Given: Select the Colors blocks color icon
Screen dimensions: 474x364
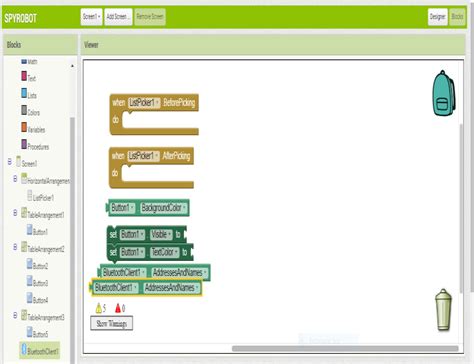Looking at the screenshot, I should (24, 110).
